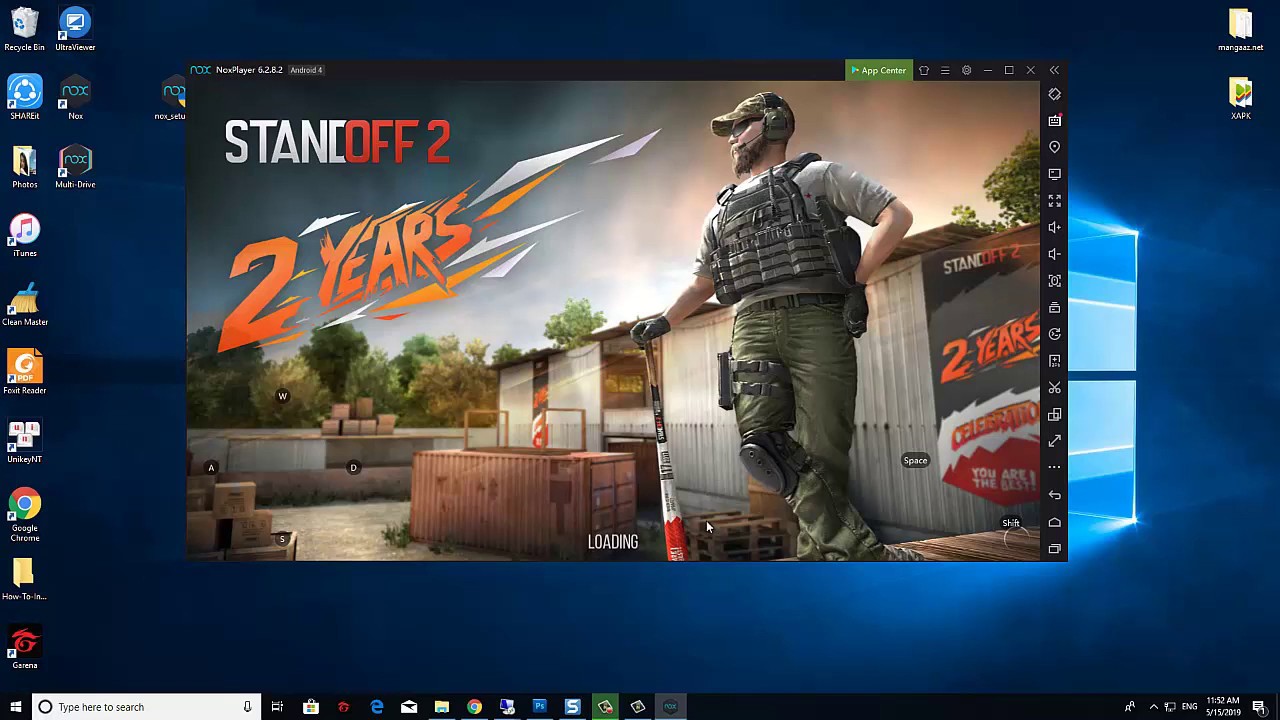The image size is (1280, 720).
Task: Click the A key mapping overlay
Action: 211,468
